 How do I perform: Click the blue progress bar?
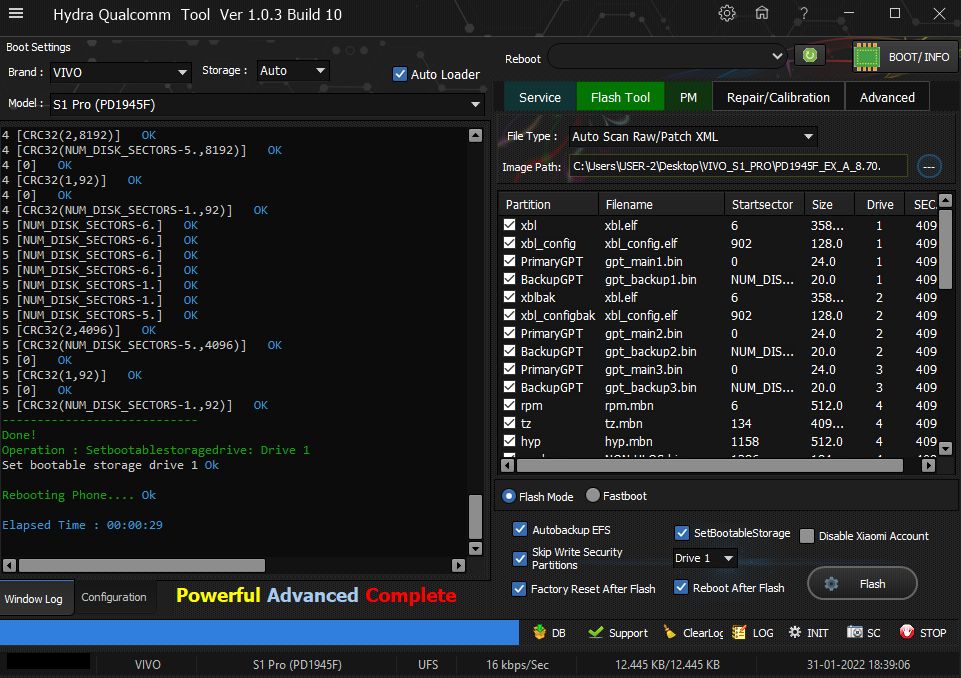tap(259, 632)
